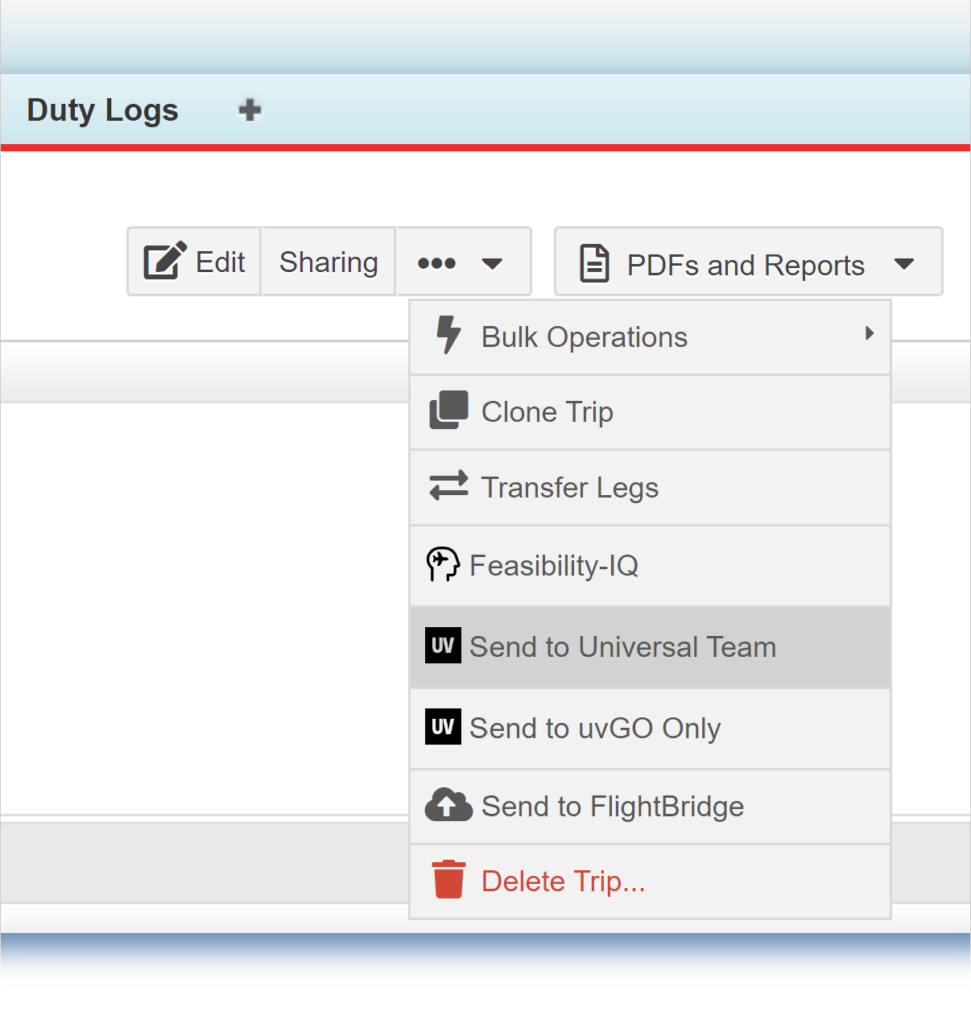Select the Send to uvGO Only text
Image resolution: width=971 pixels, height=1024 pixels.
(x=595, y=728)
